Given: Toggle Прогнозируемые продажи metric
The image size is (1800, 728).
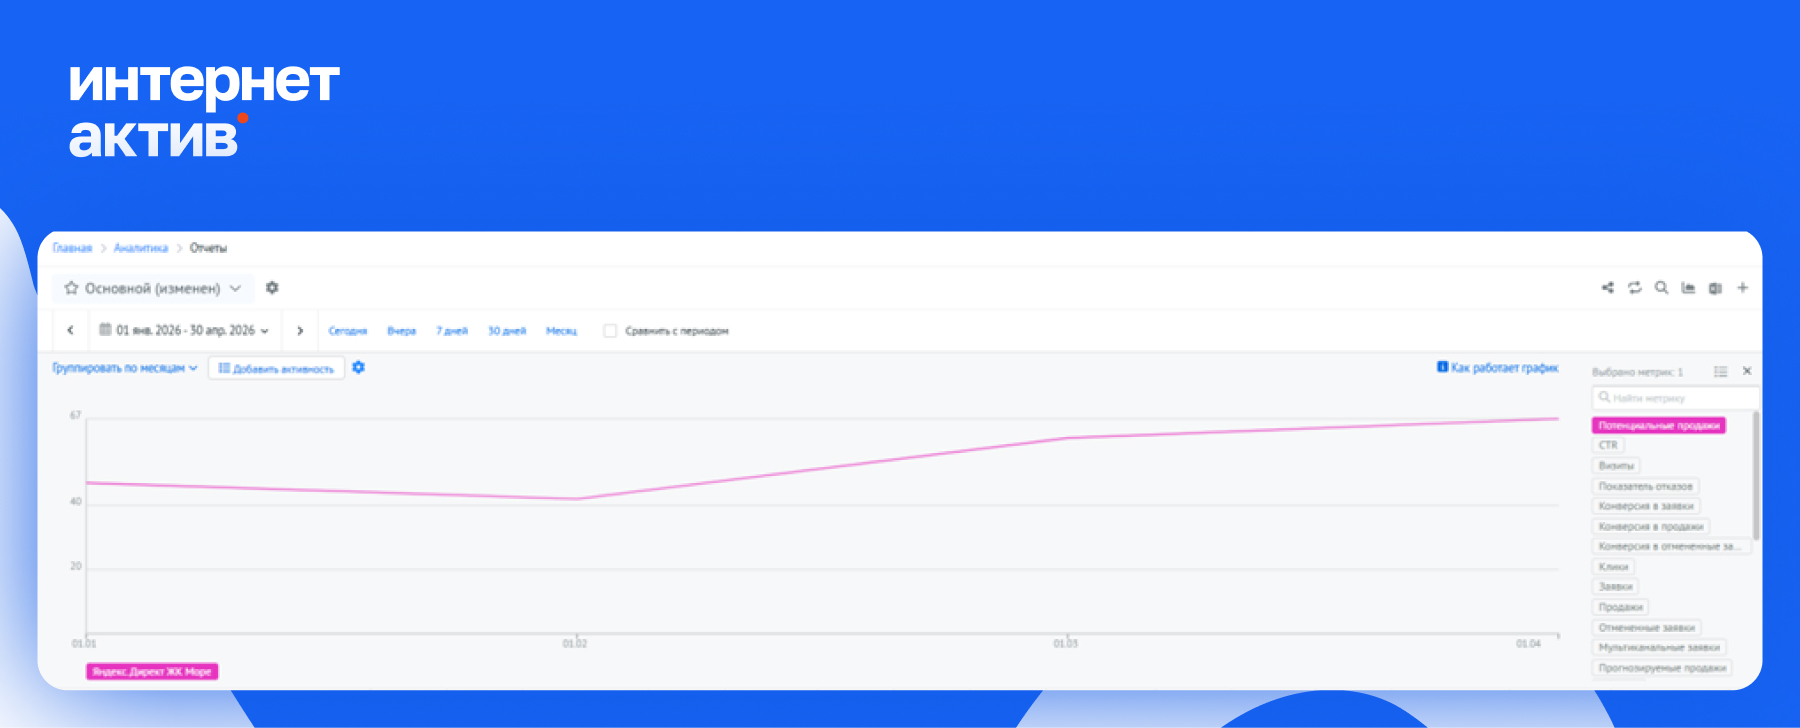Looking at the screenshot, I should (1662, 668).
